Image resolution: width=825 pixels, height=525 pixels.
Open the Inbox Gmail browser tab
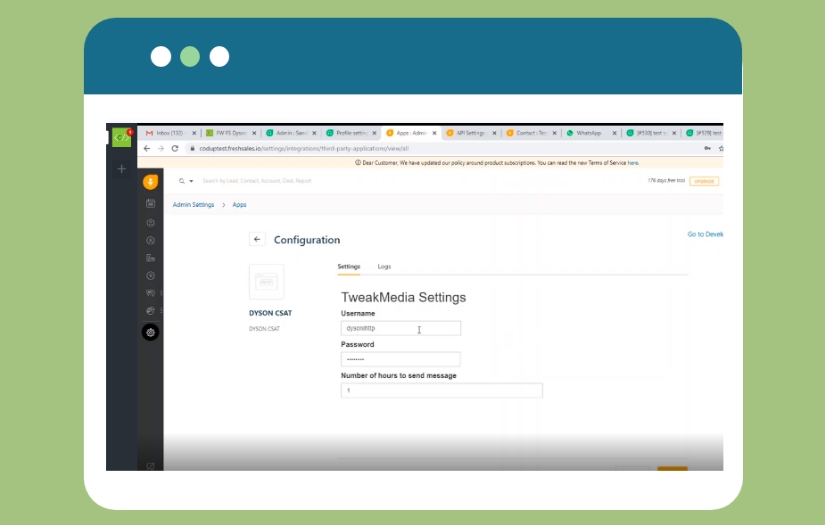click(x=168, y=133)
